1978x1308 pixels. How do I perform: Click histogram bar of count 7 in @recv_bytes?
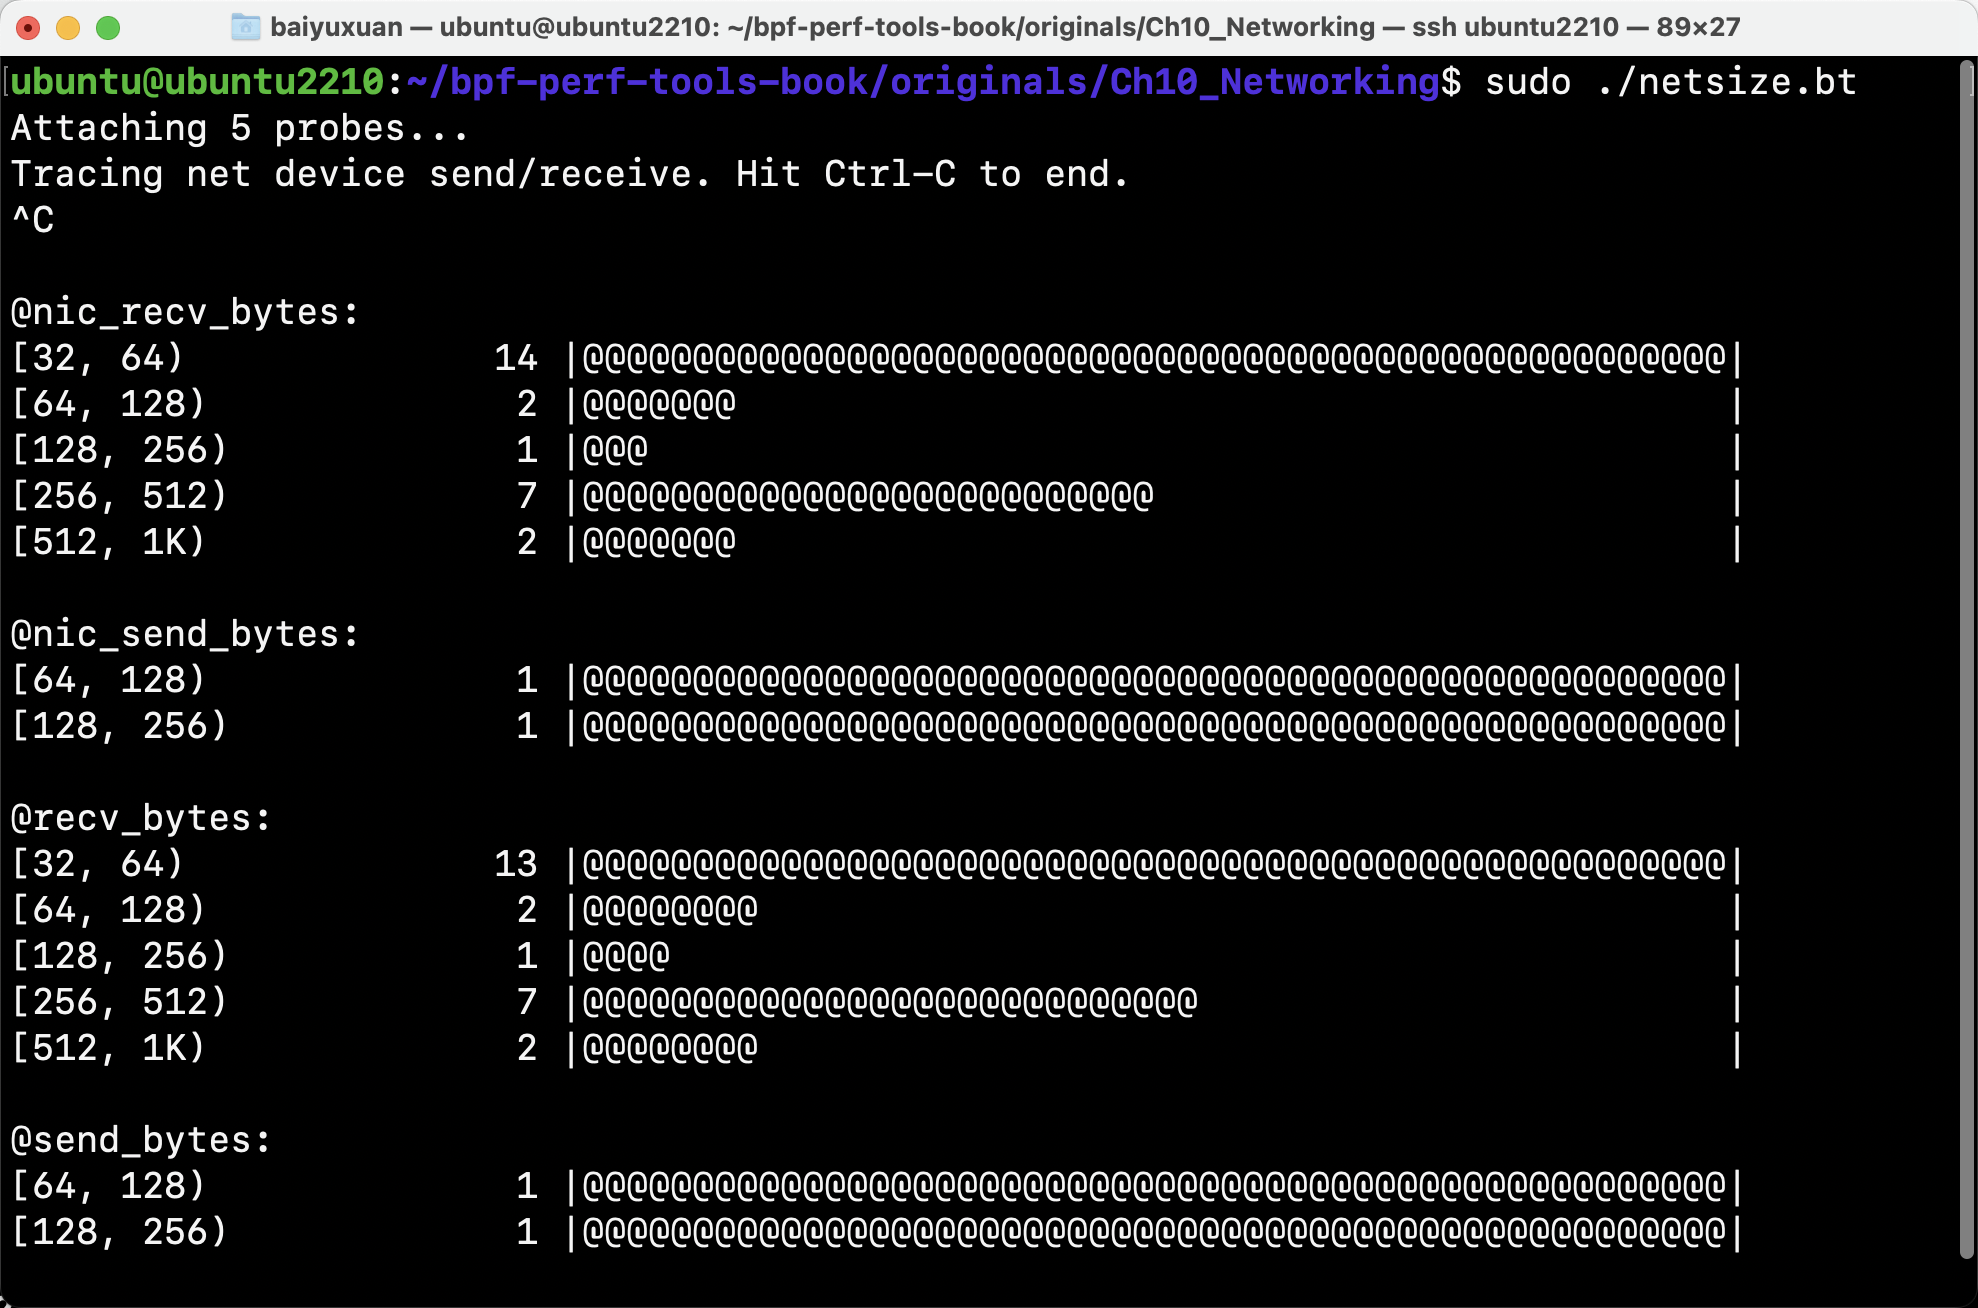click(x=890, y=1002)
